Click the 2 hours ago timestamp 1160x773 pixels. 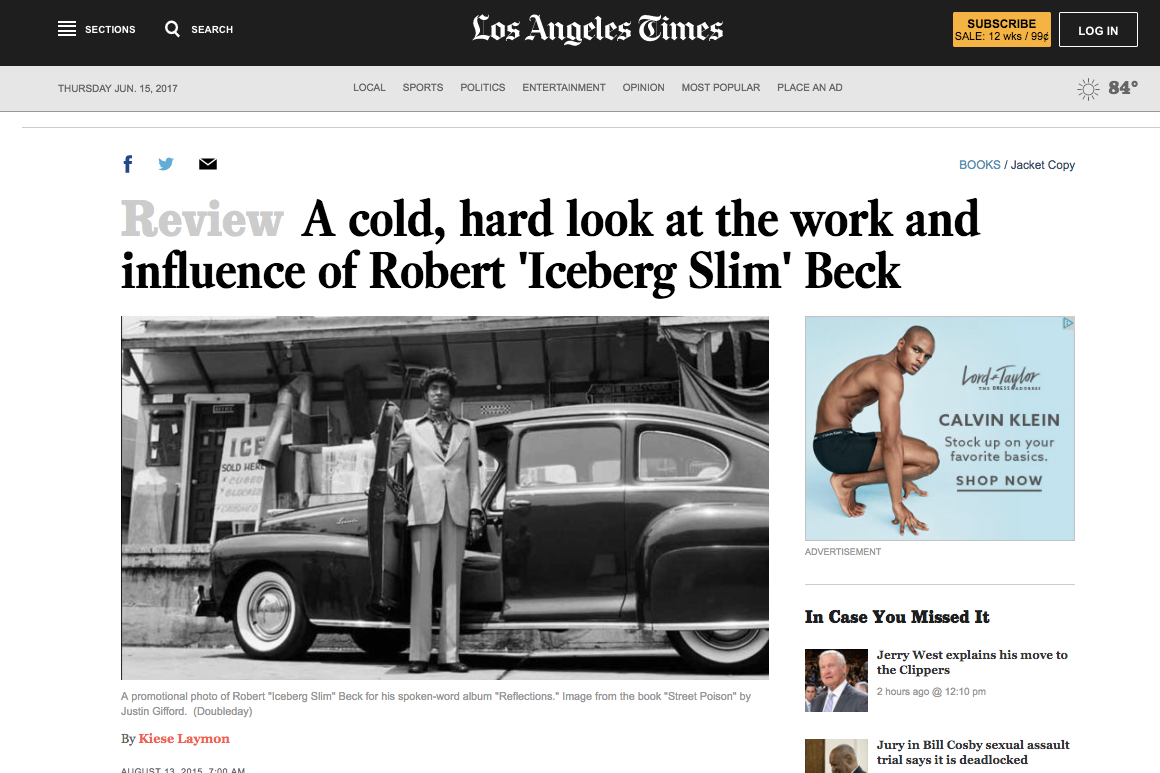(931, 692)
